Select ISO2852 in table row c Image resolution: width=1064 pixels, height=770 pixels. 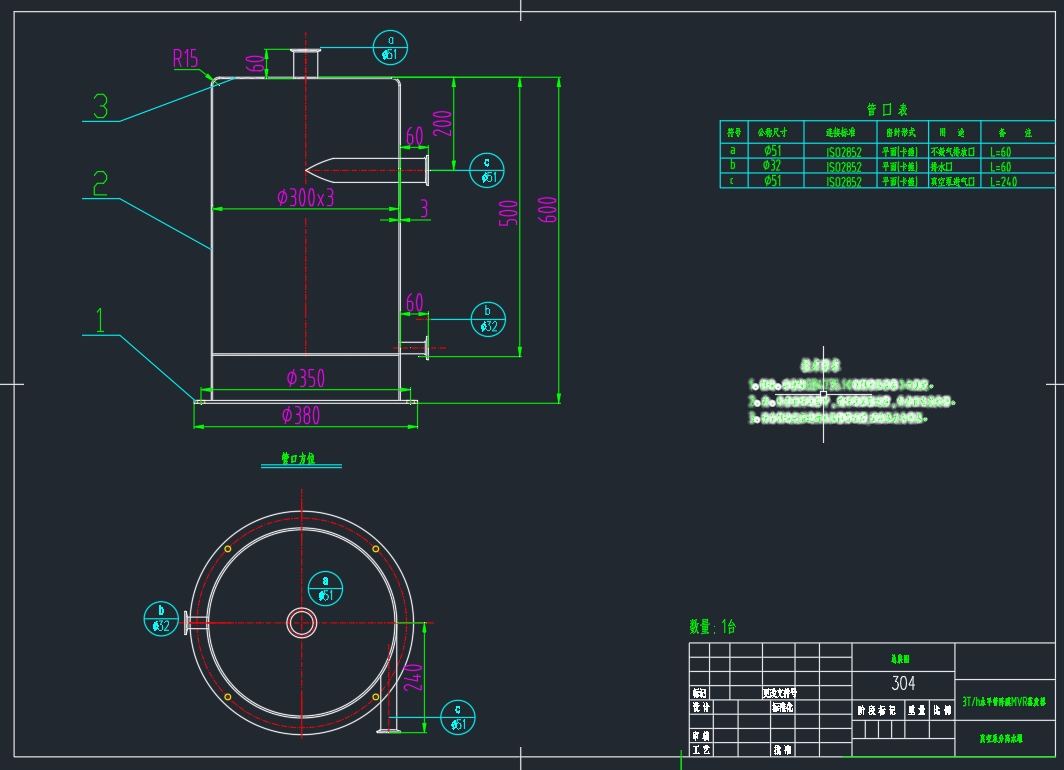pyautogui.click(x=844, y=182)
